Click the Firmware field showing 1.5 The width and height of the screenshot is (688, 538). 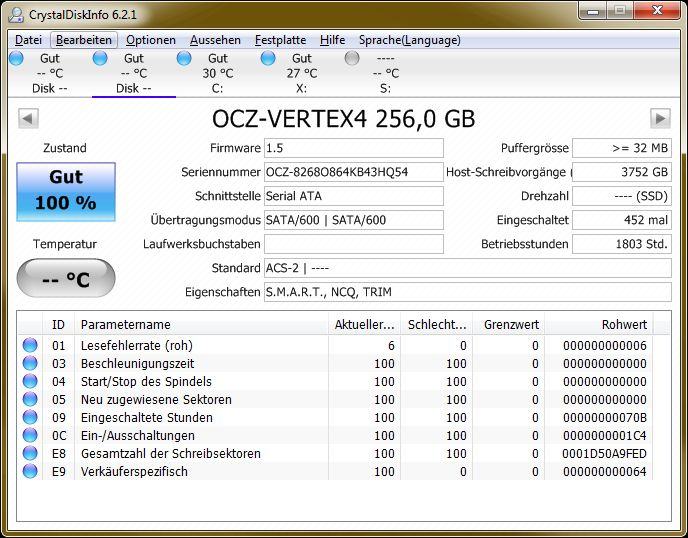coord(354,148)
